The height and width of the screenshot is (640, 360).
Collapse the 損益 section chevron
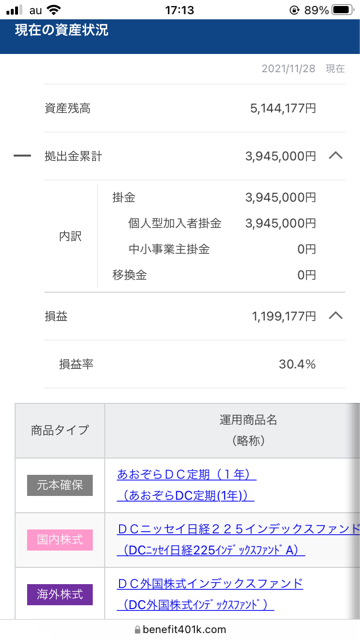(336, 316)
